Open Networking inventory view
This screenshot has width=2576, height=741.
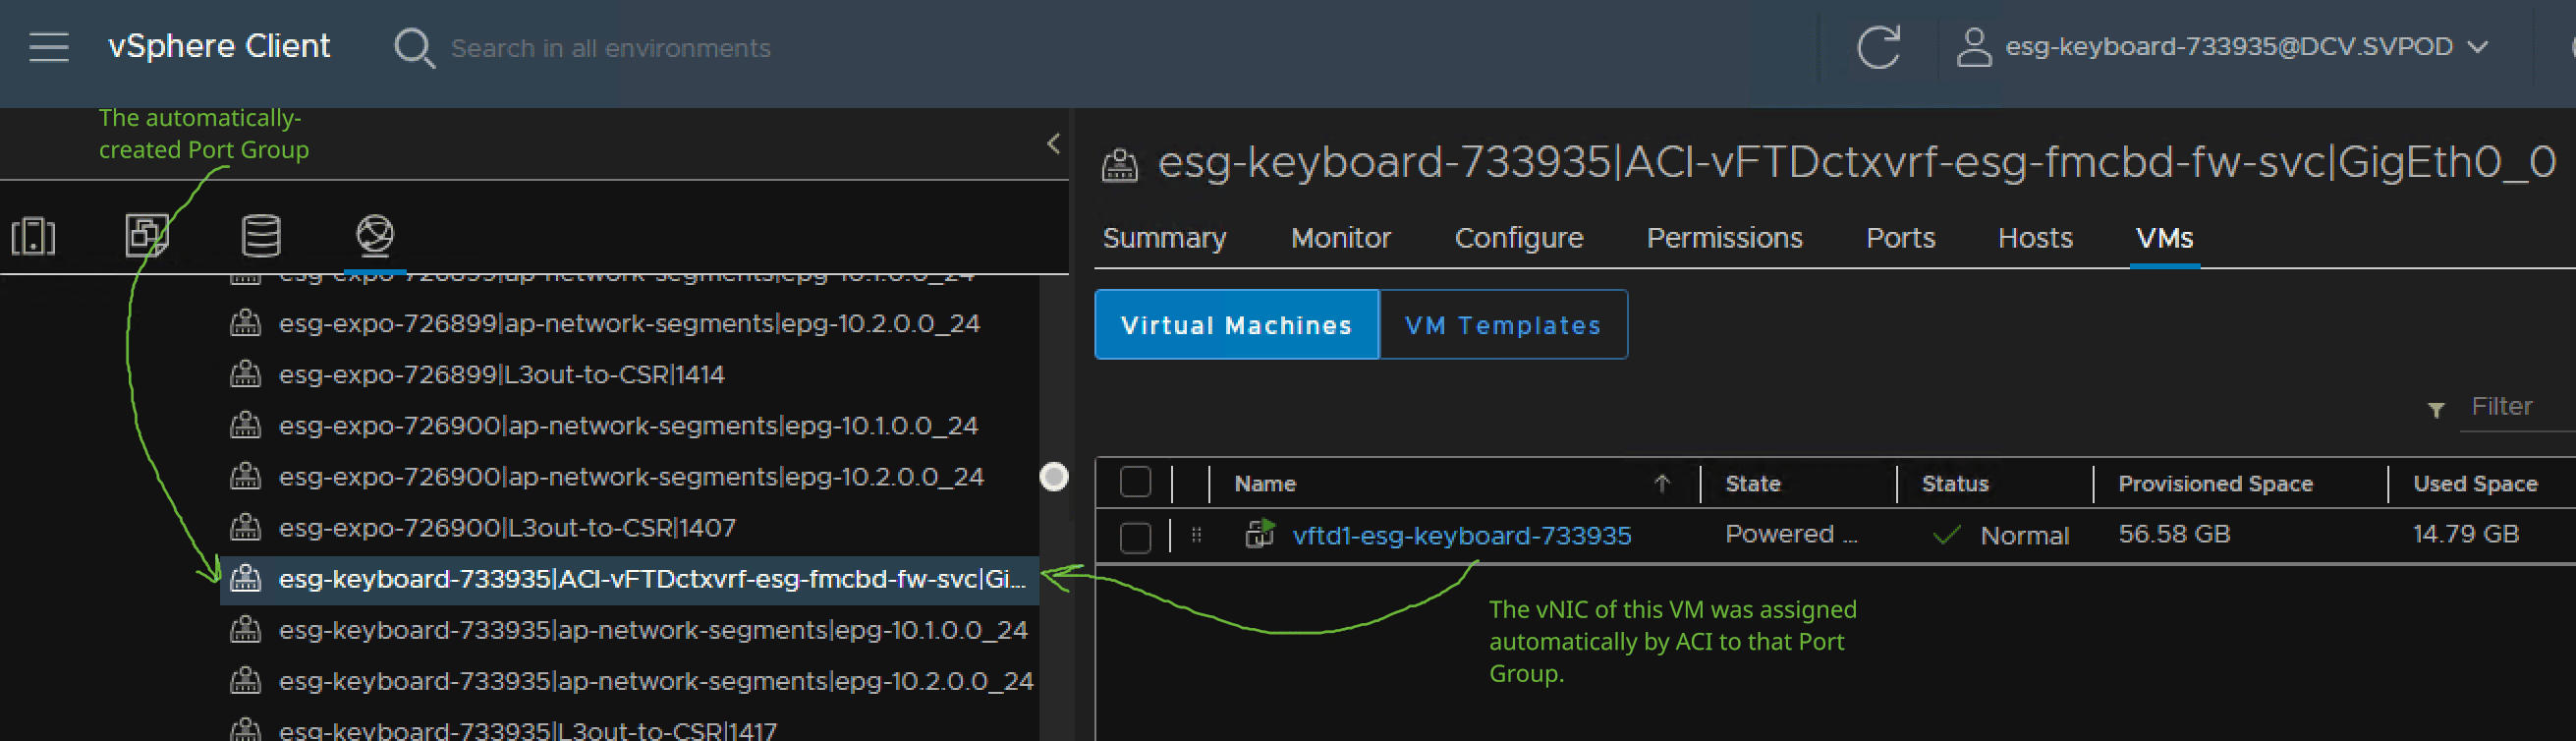pos(375,235)
